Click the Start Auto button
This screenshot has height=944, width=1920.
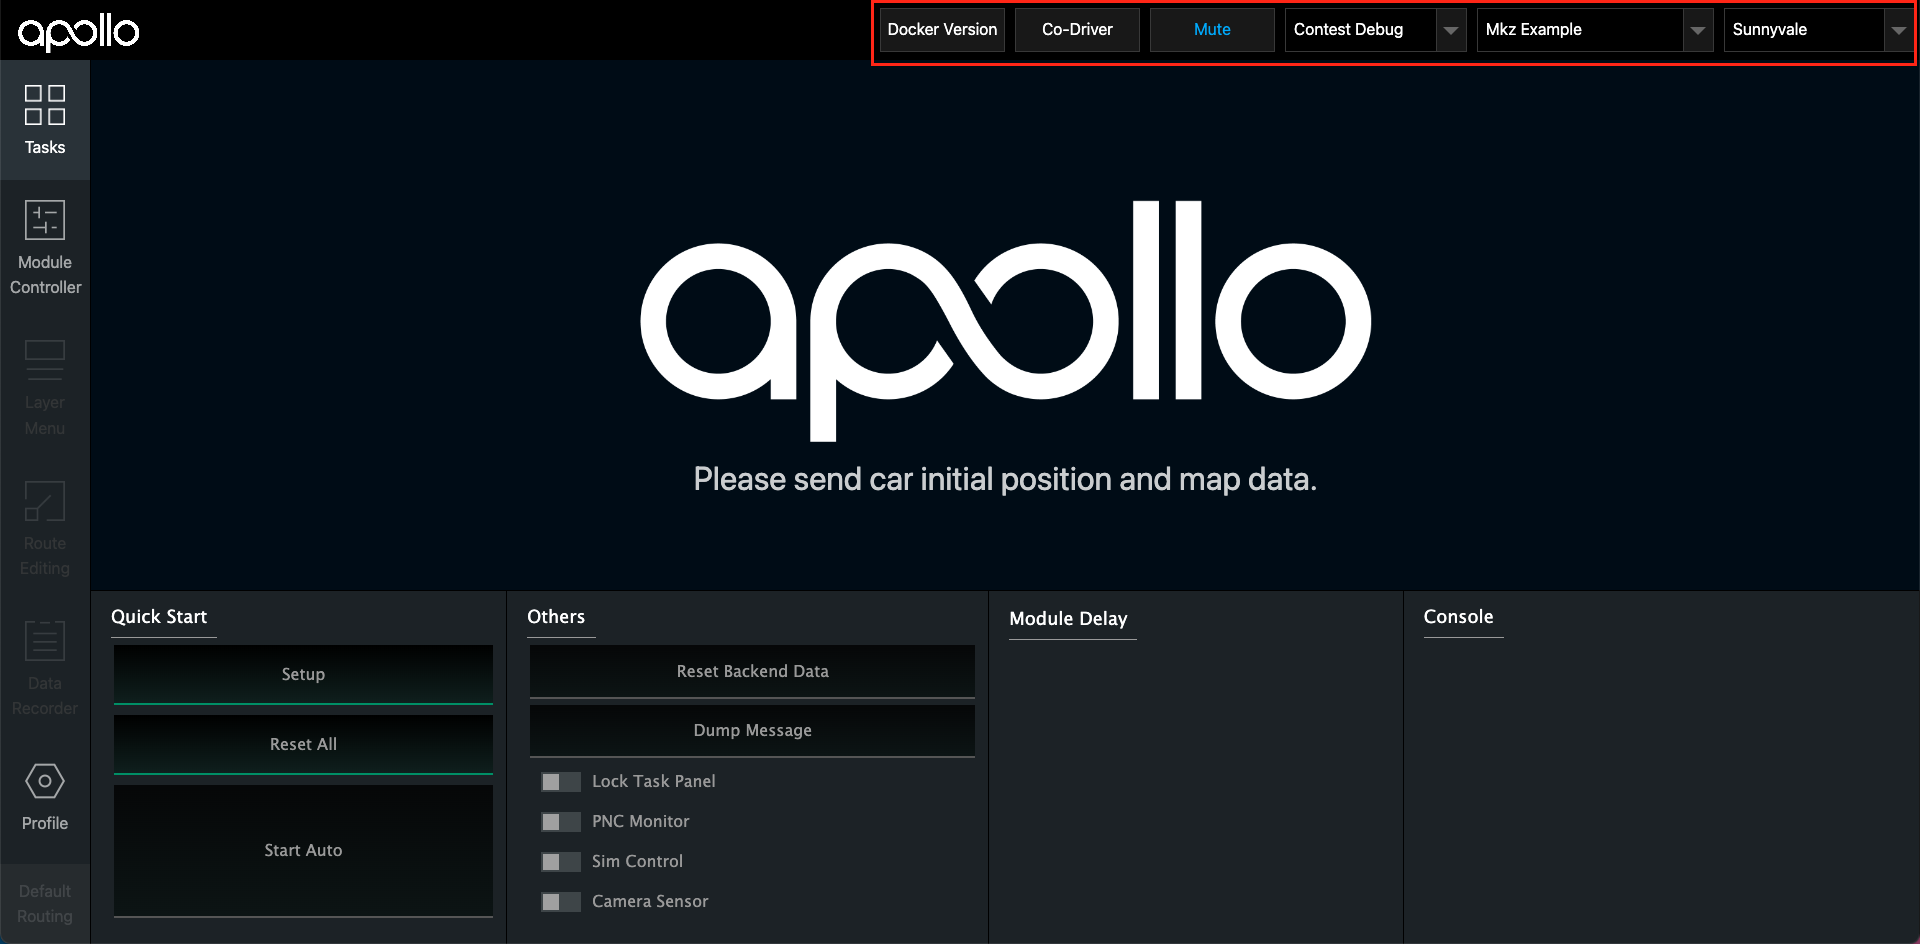pyautogui.click(x=302, y=850)
